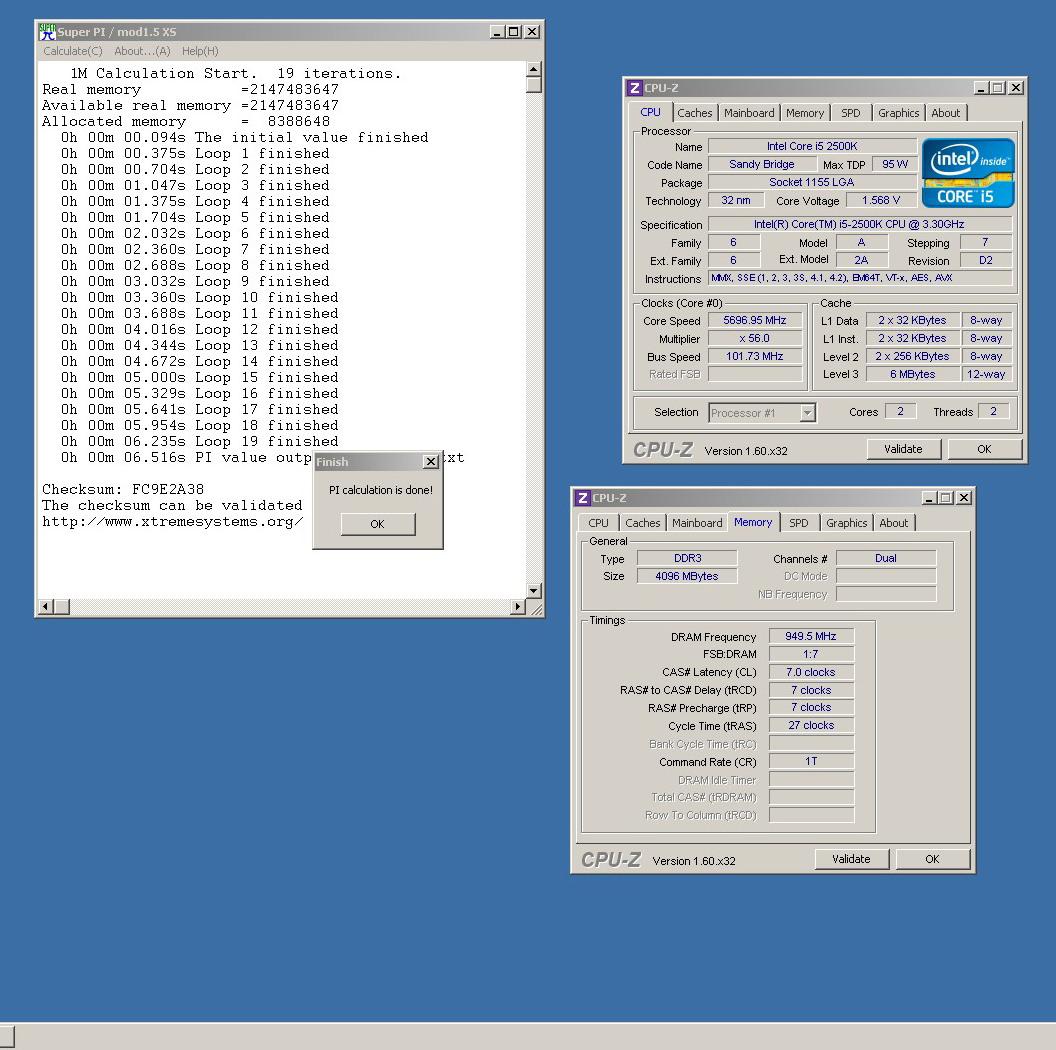
Task: Click right arrow of Super PI horizontal scrollbar
Action: pos(517,607)
